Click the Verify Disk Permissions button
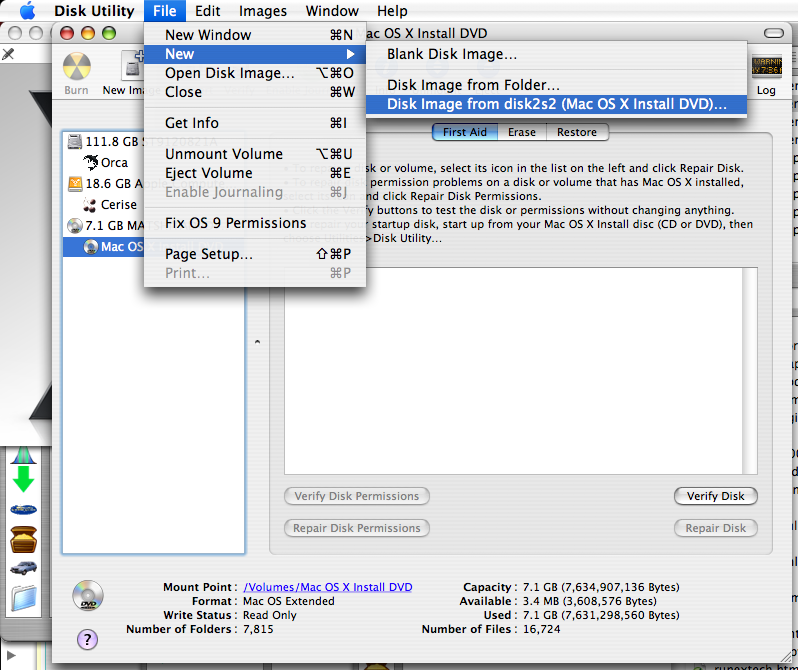 pos(357,496)
